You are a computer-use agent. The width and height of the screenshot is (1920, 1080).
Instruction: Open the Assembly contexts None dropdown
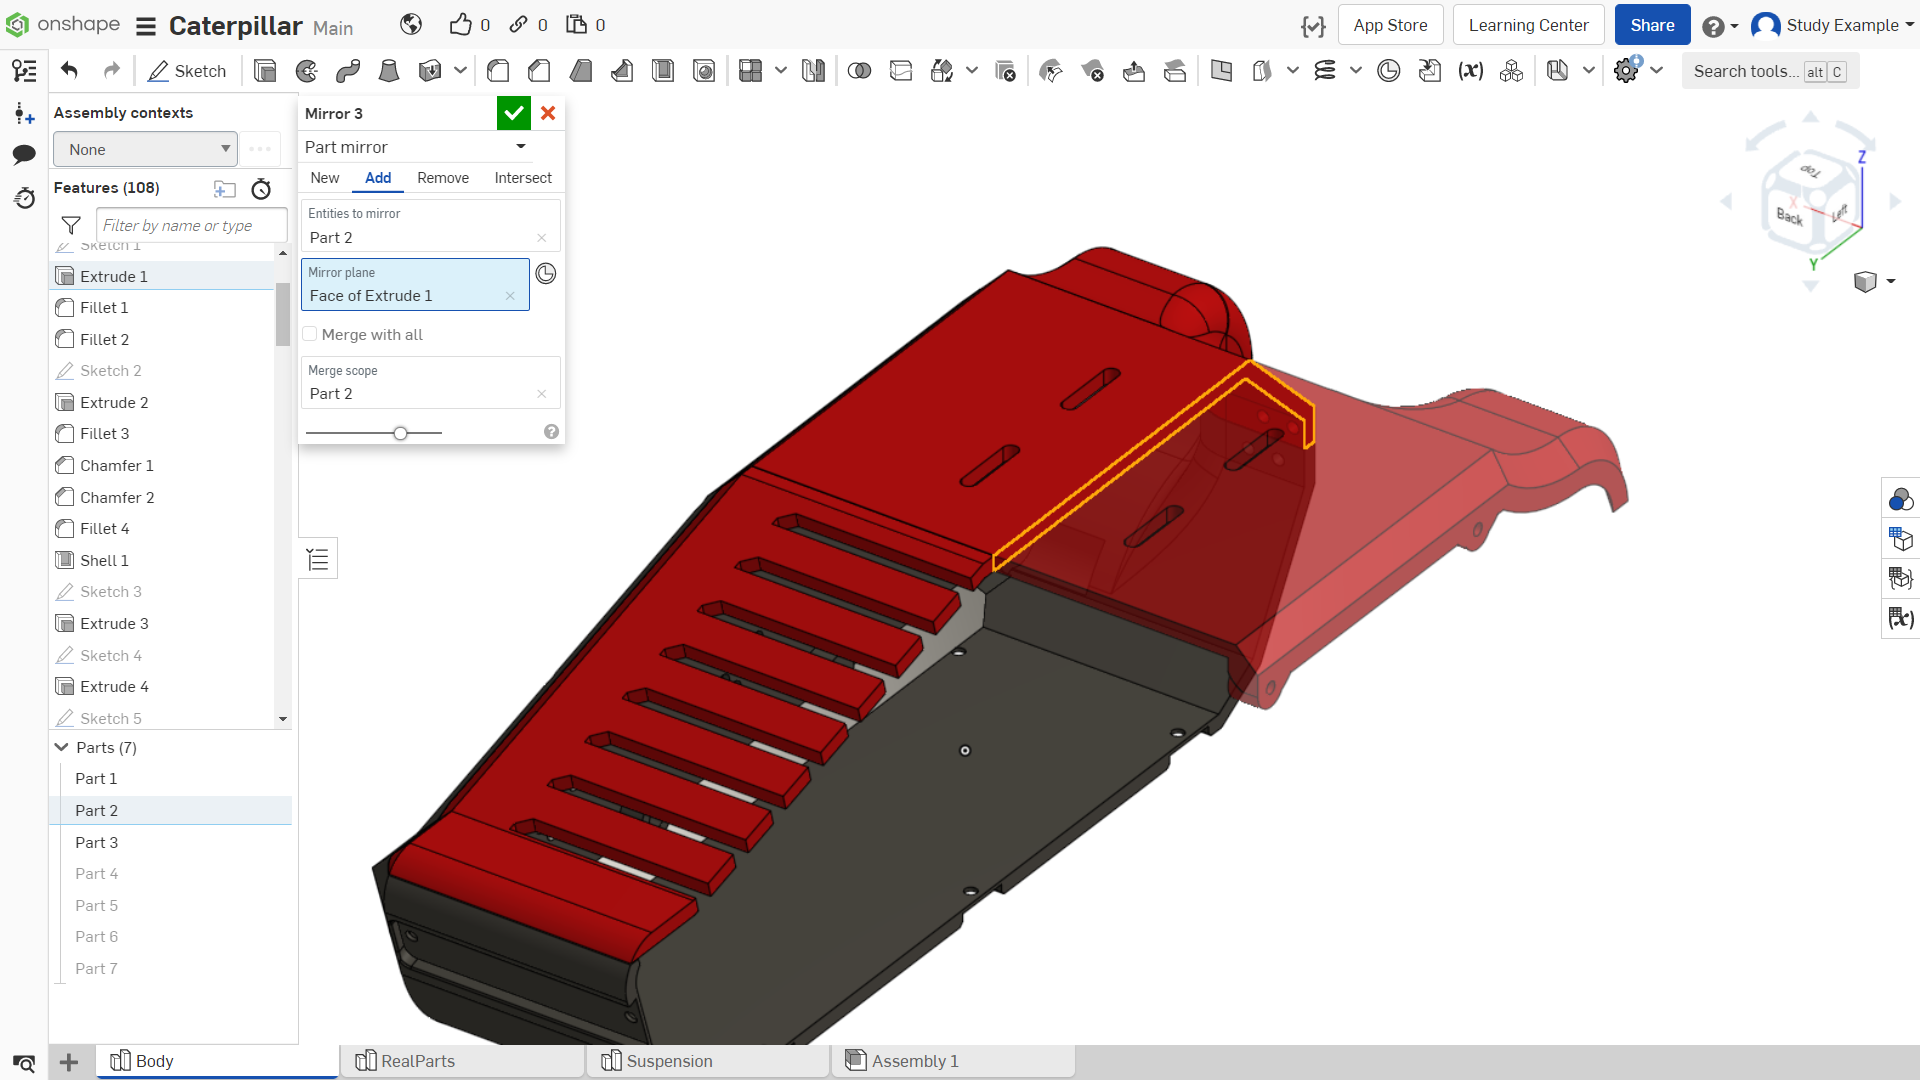point(145,149)
